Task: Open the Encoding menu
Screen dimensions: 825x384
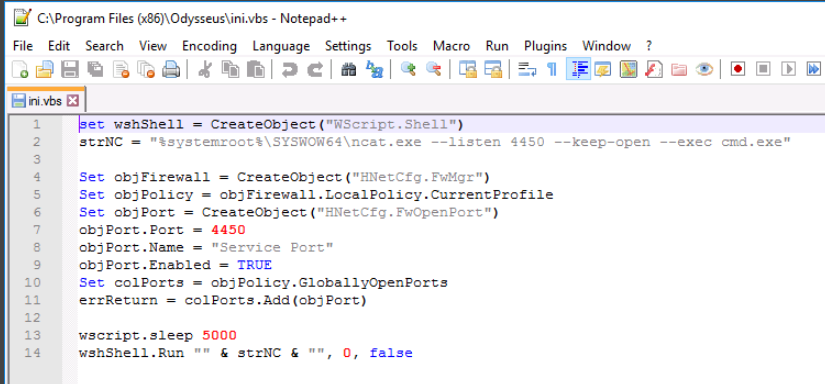Action: tap(209, 46)
